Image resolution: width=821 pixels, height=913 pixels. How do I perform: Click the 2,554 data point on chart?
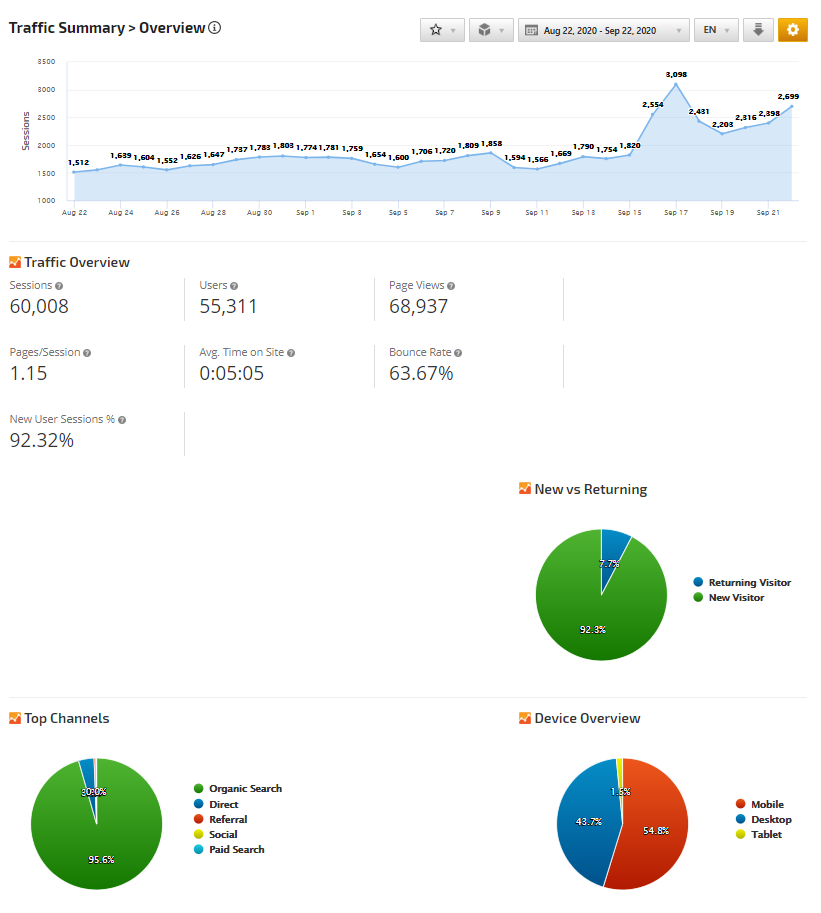click(x=653, y=114)
